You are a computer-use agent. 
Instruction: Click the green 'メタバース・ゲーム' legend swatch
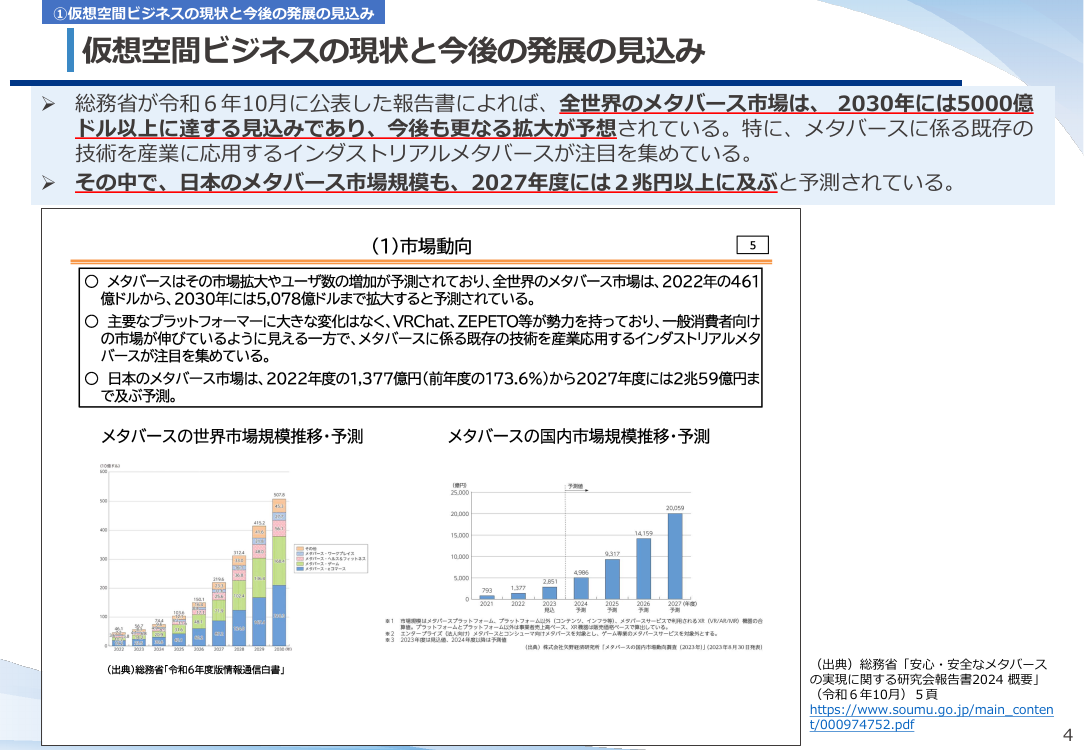point(299,563)
